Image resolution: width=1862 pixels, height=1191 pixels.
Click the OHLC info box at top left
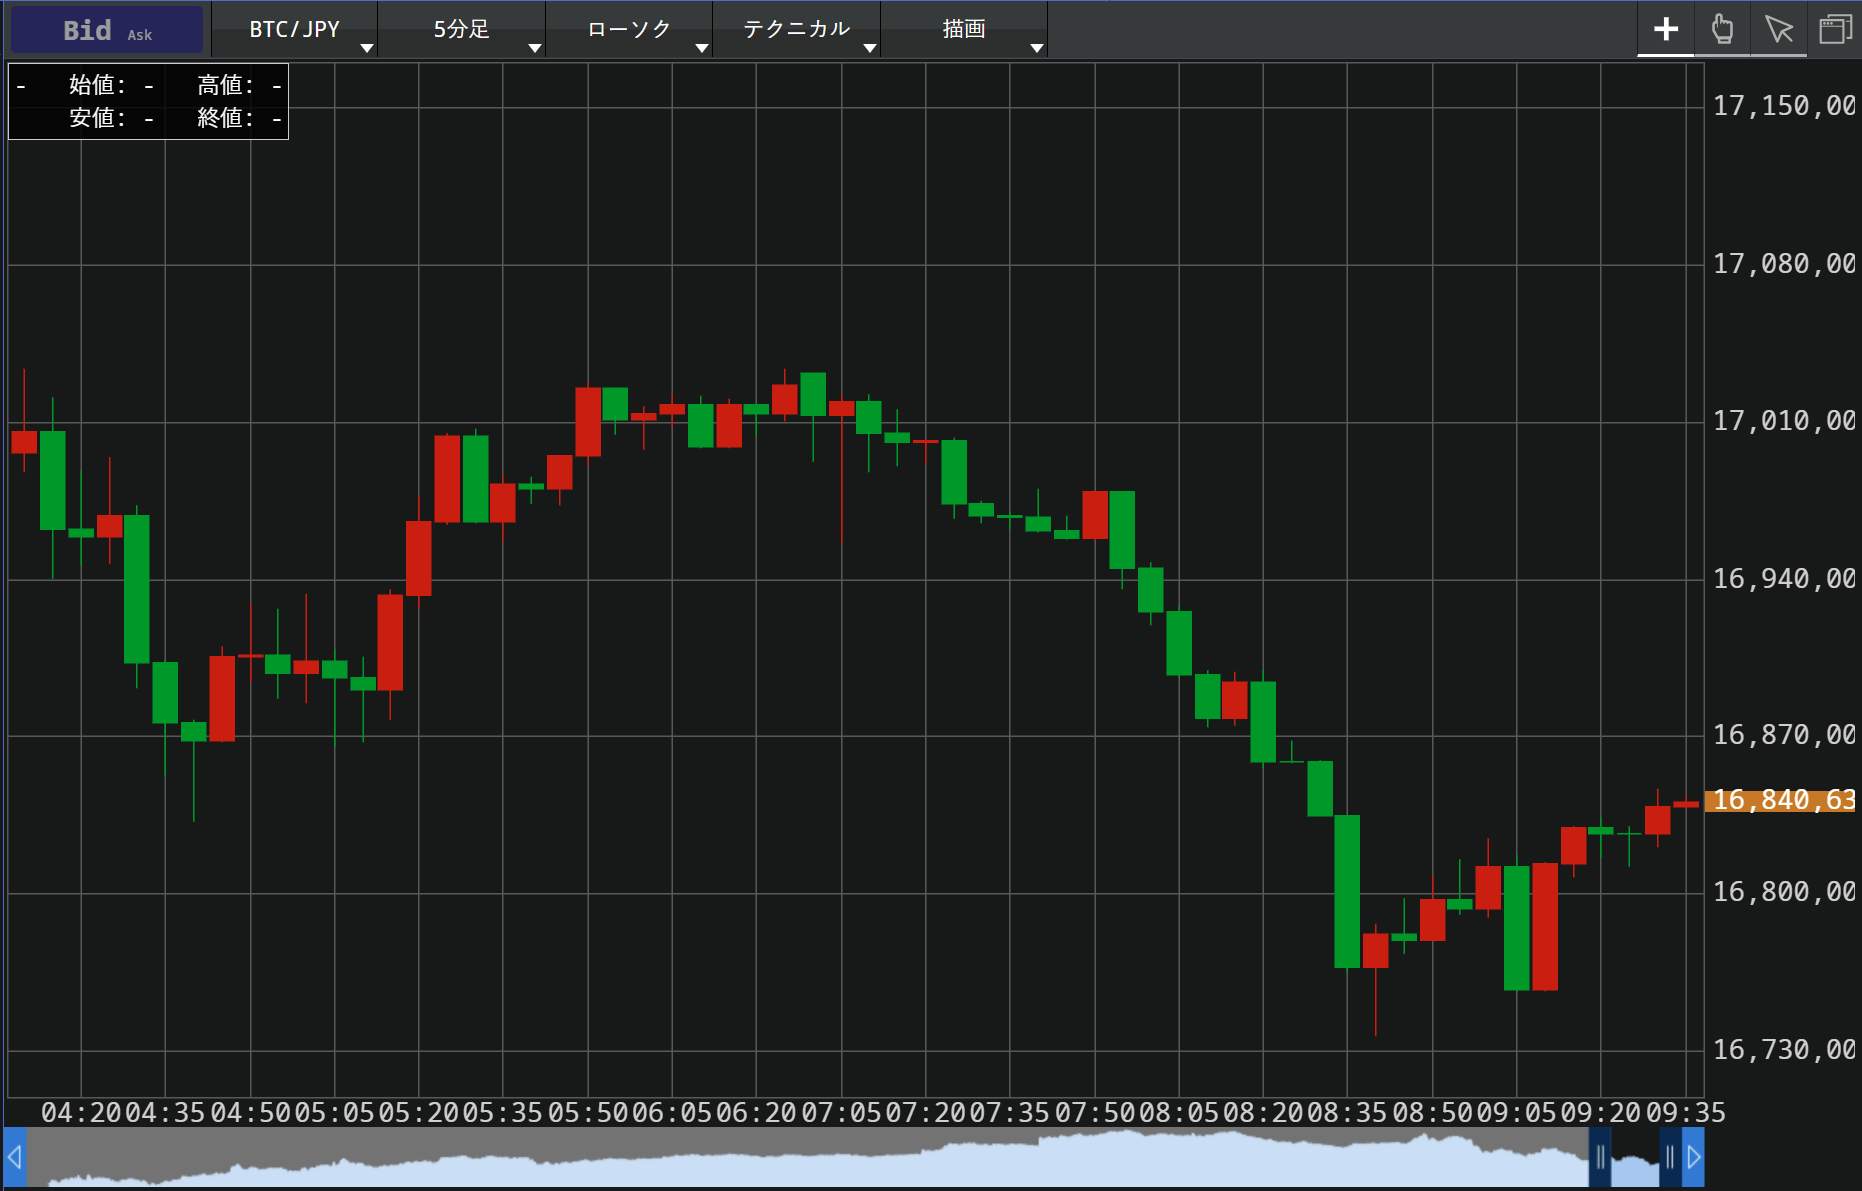148,101
